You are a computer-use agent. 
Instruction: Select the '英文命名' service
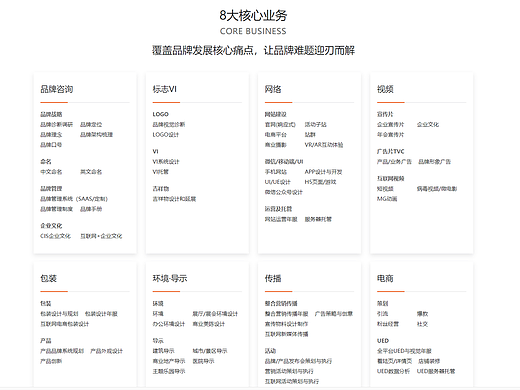pos(91,172)
